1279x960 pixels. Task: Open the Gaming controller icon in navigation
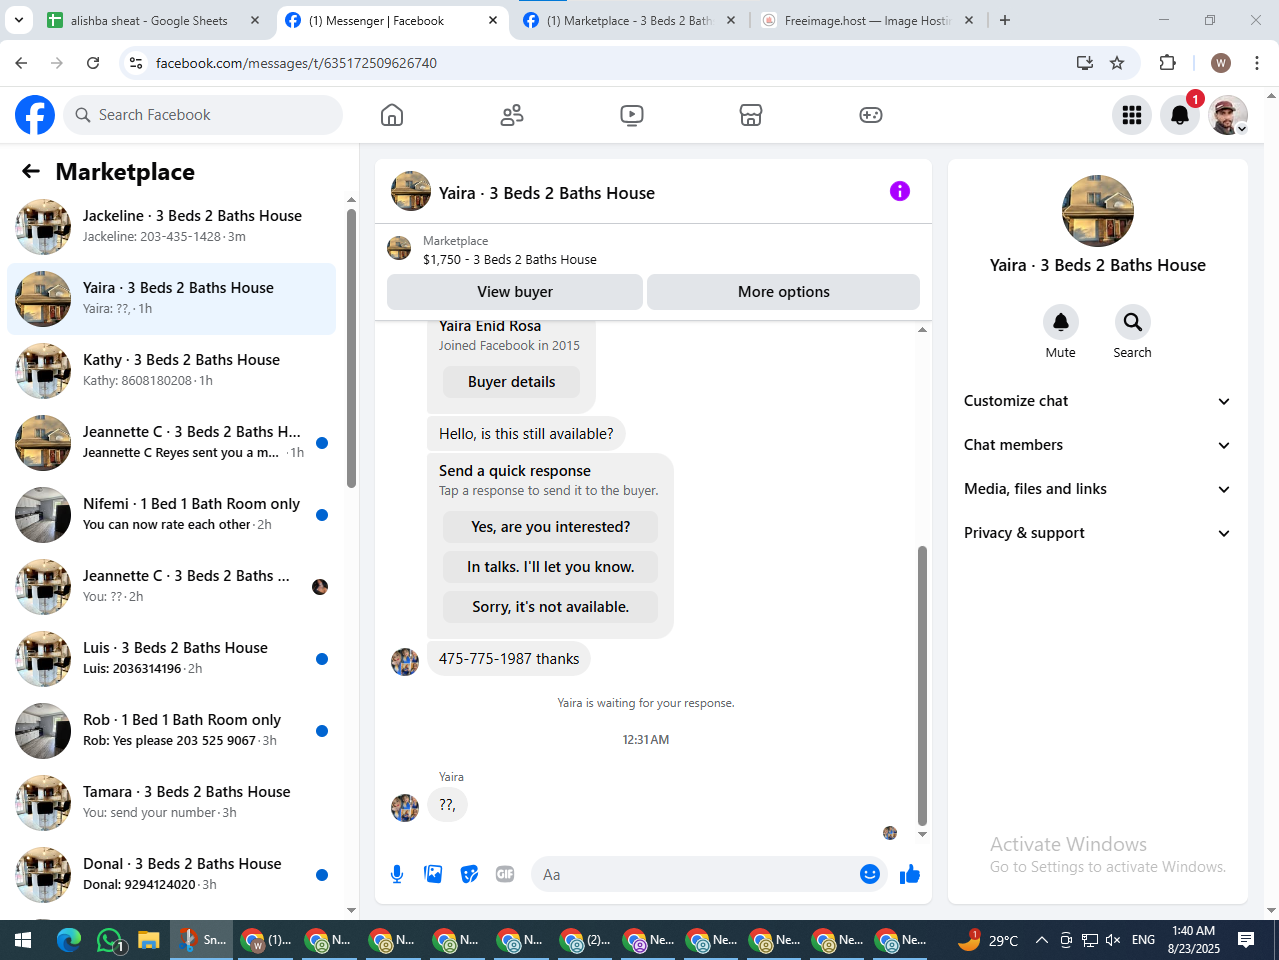pos(871,115)
